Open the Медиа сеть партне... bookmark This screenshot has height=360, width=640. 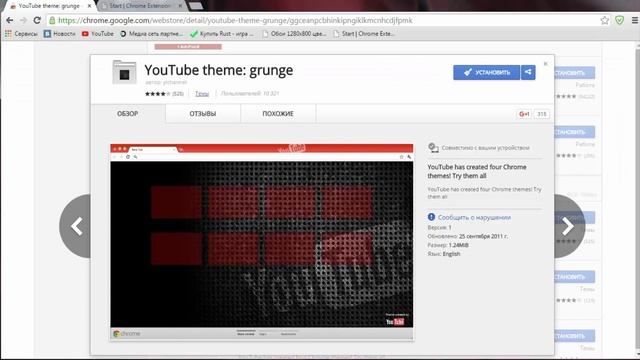coord(151,34)
